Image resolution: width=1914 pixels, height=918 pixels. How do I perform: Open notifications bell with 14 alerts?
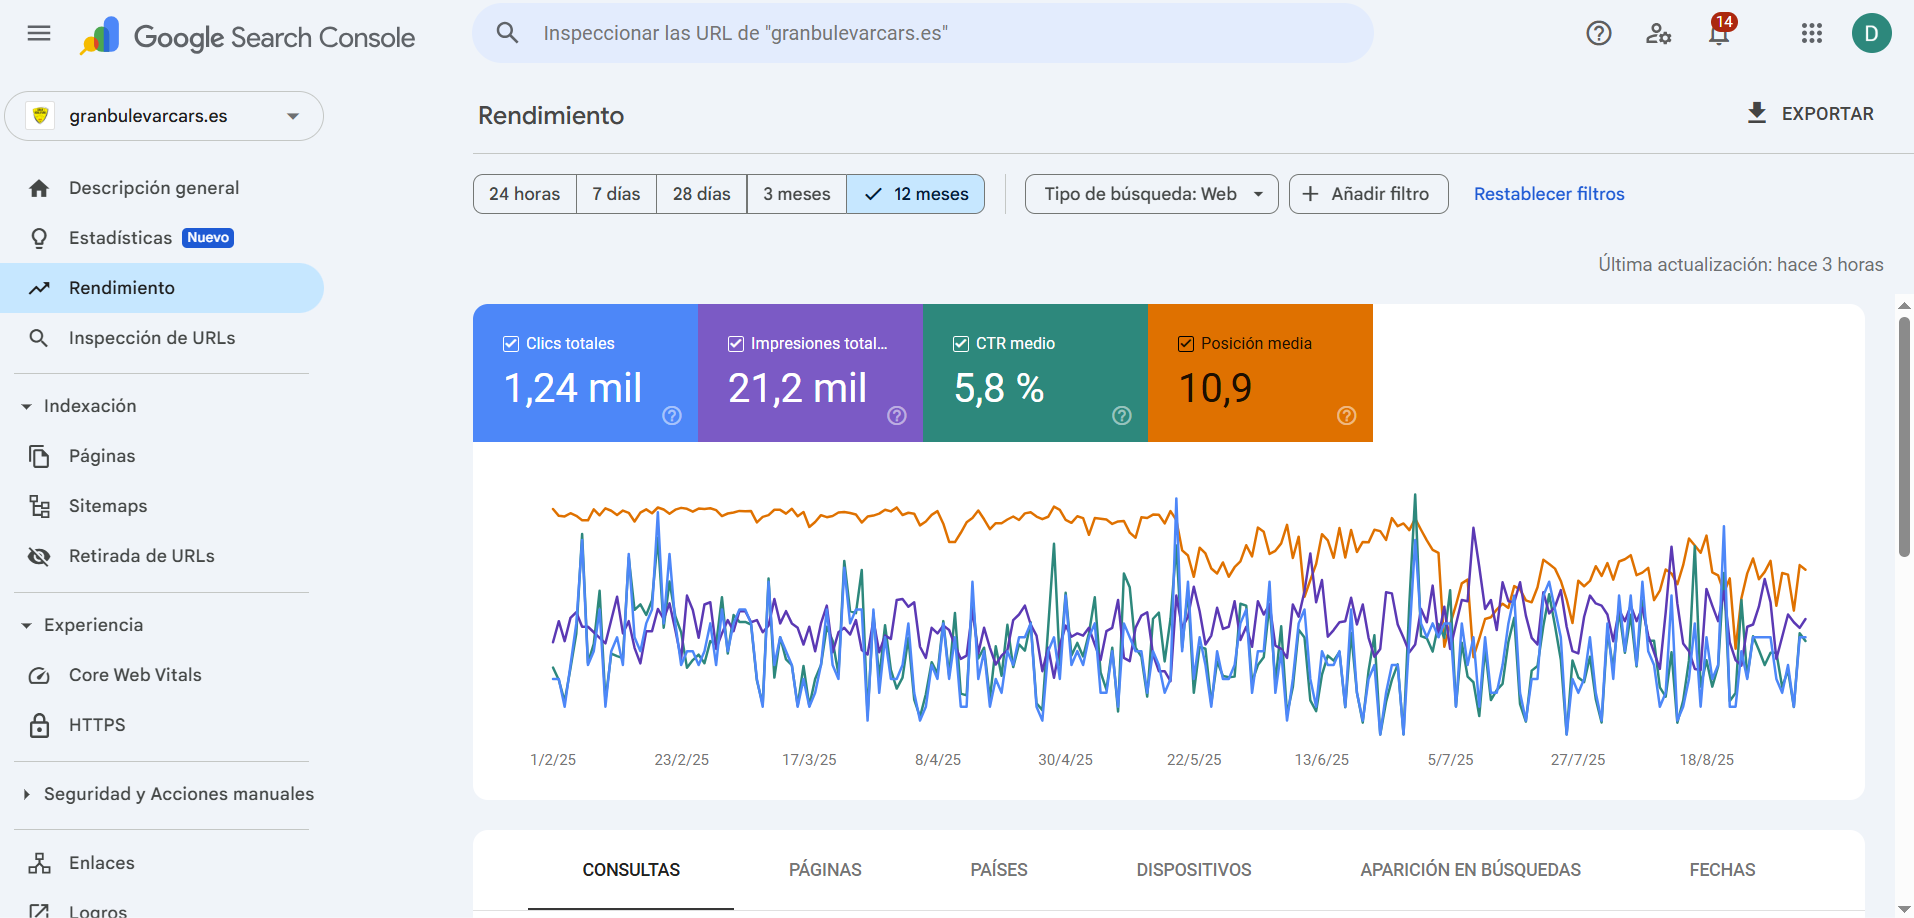1718,33
